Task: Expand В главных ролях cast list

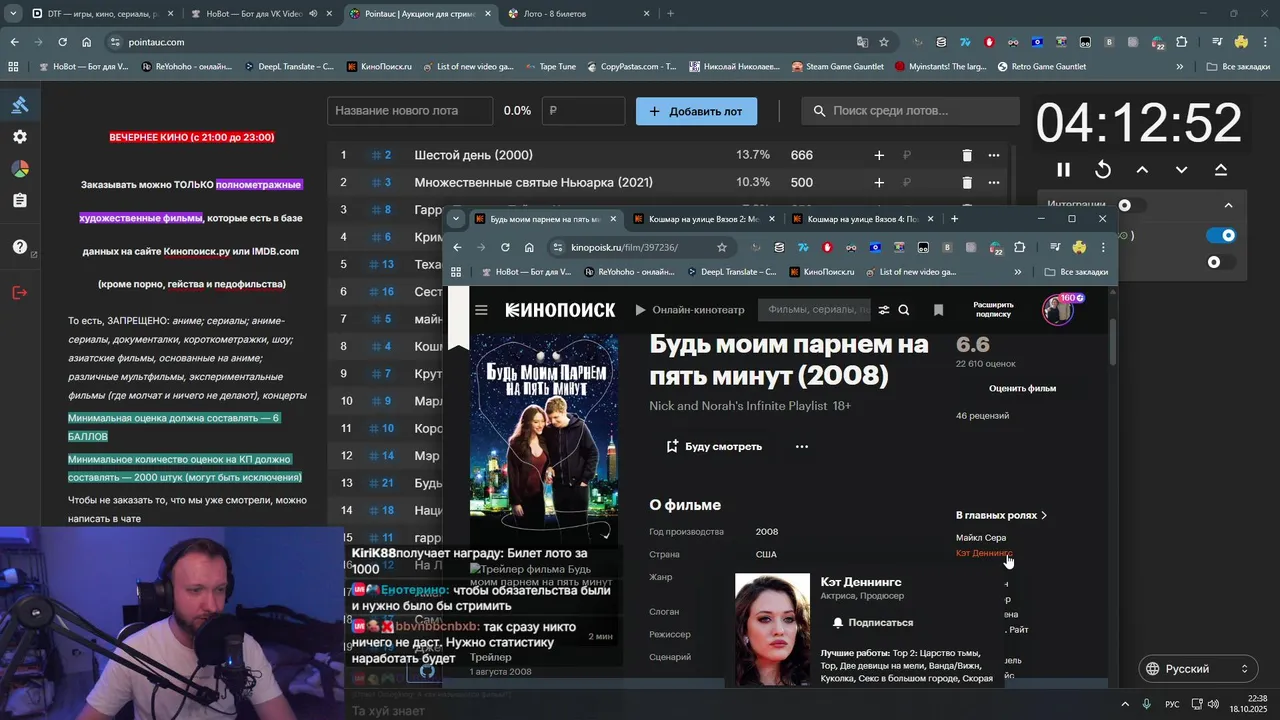Action: coord(1001,515)
